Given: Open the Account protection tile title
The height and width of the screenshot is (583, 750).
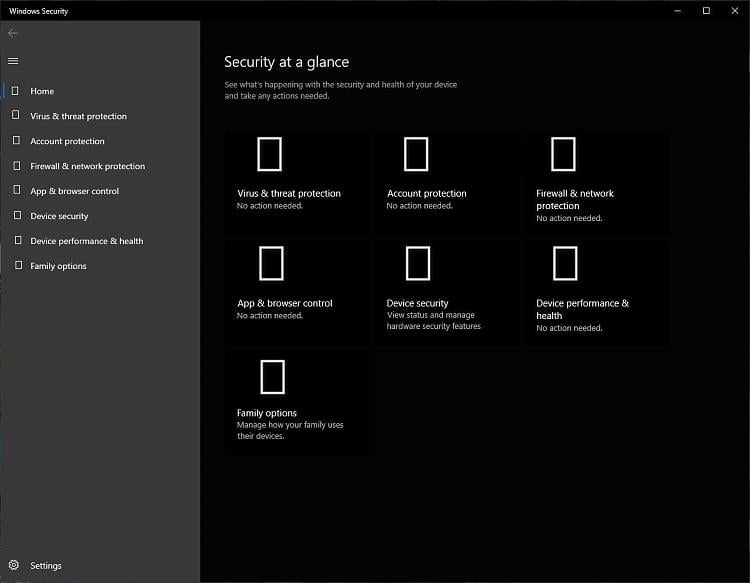Looking at the screenshot, I should pyautogui.click(x=427, y=193).
